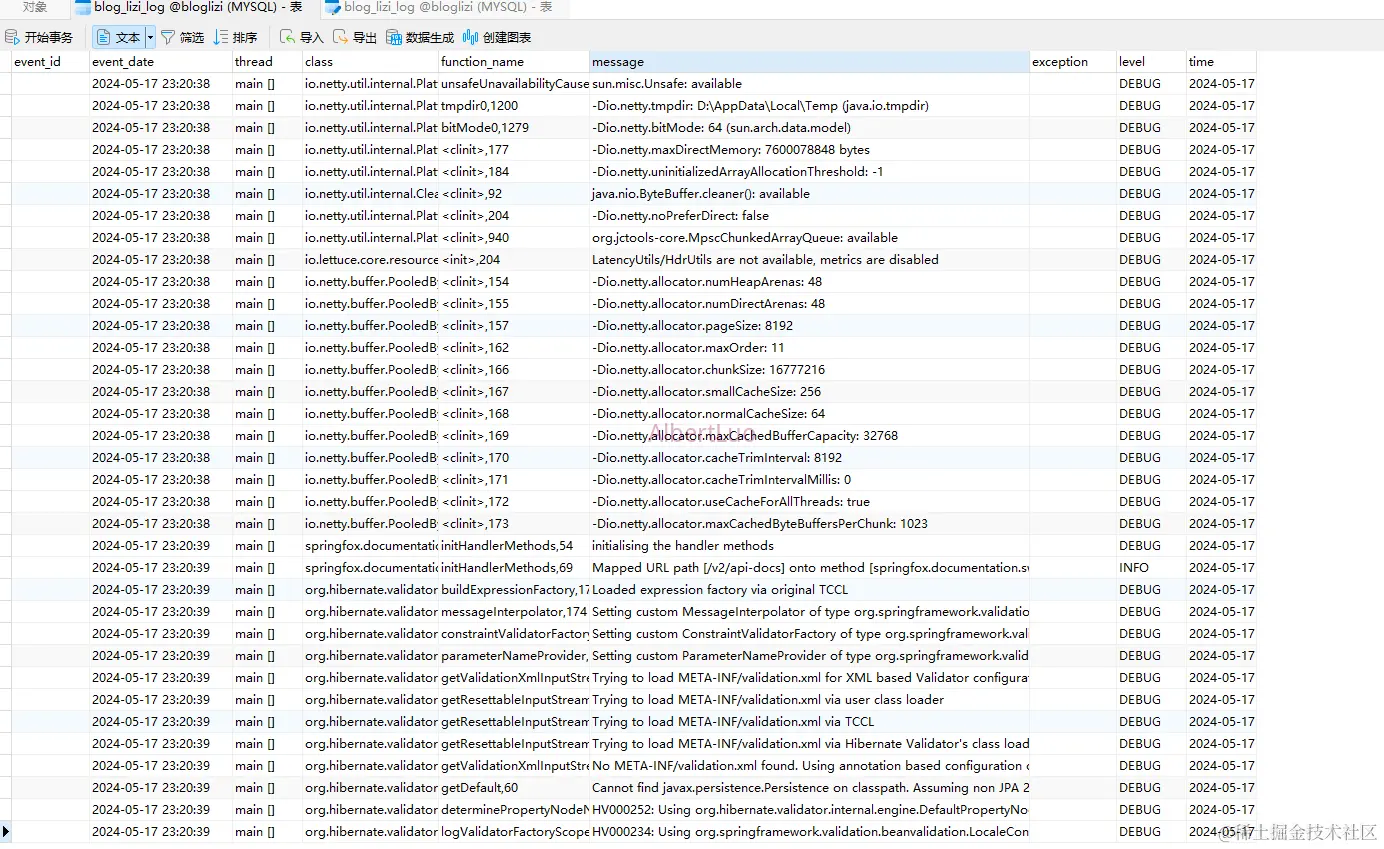Click the 'determinePropertyNodeN' function_name cell

coord(514,810)
